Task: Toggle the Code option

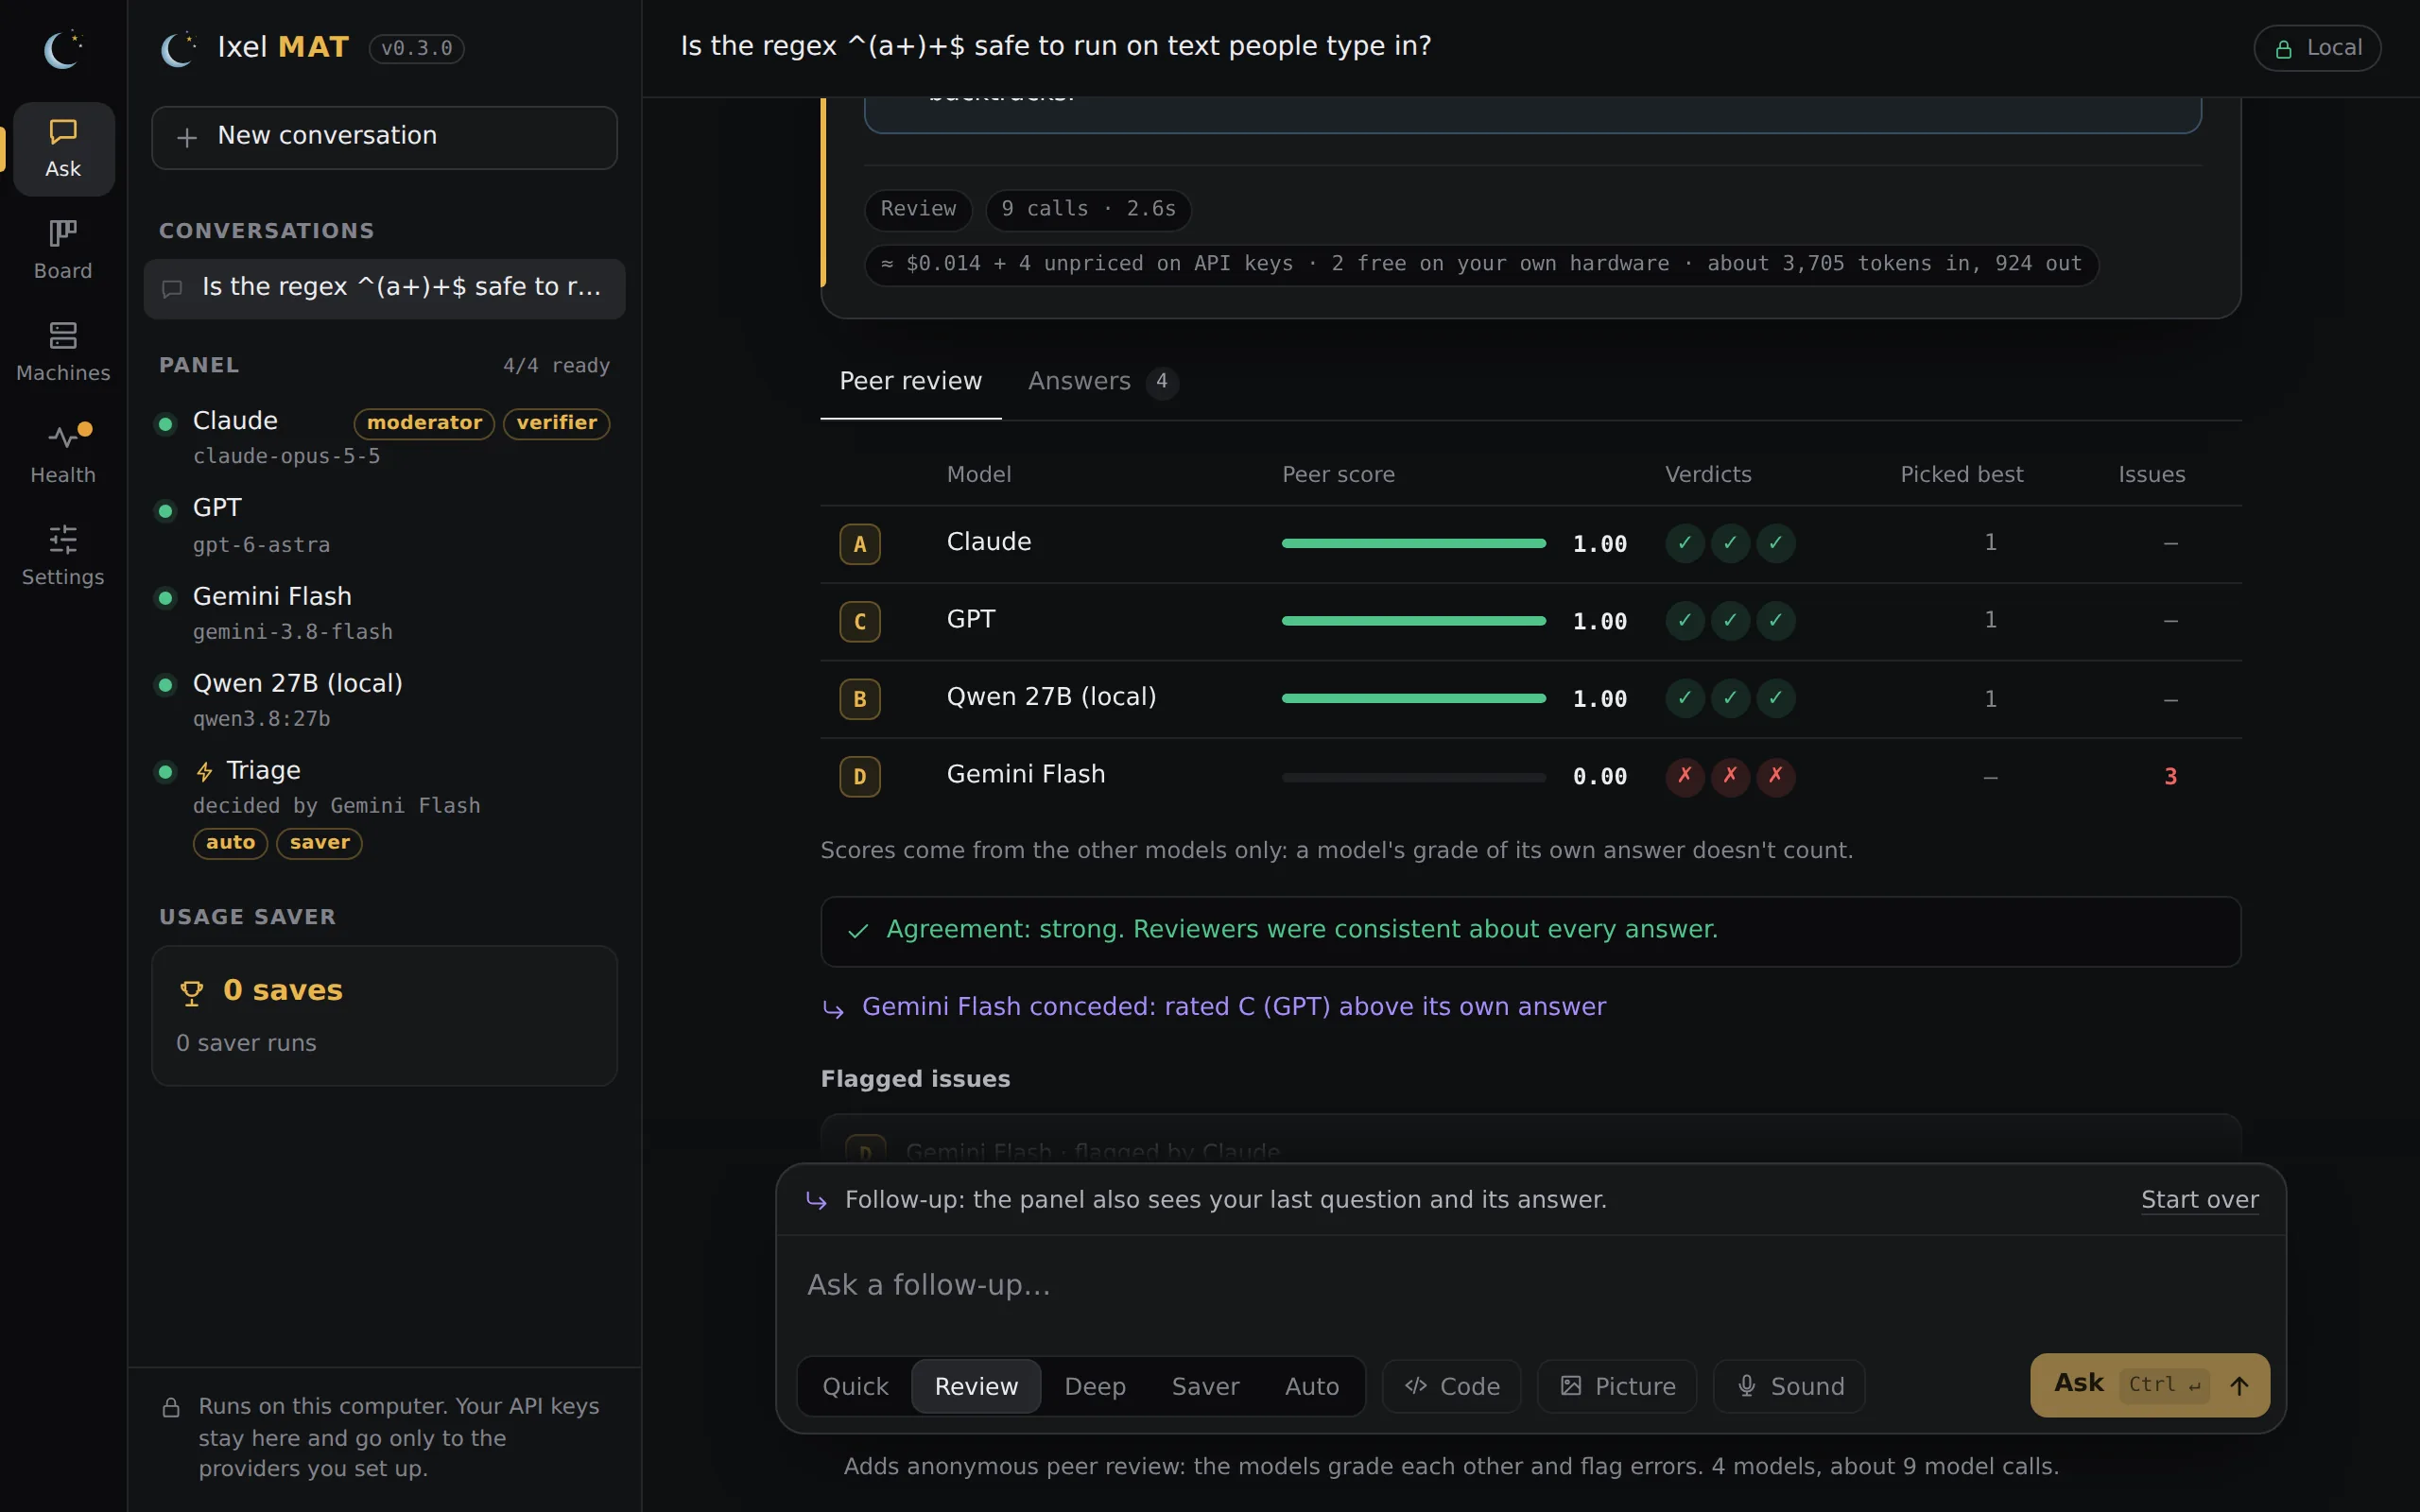Action: [x=1451, y=1386]
